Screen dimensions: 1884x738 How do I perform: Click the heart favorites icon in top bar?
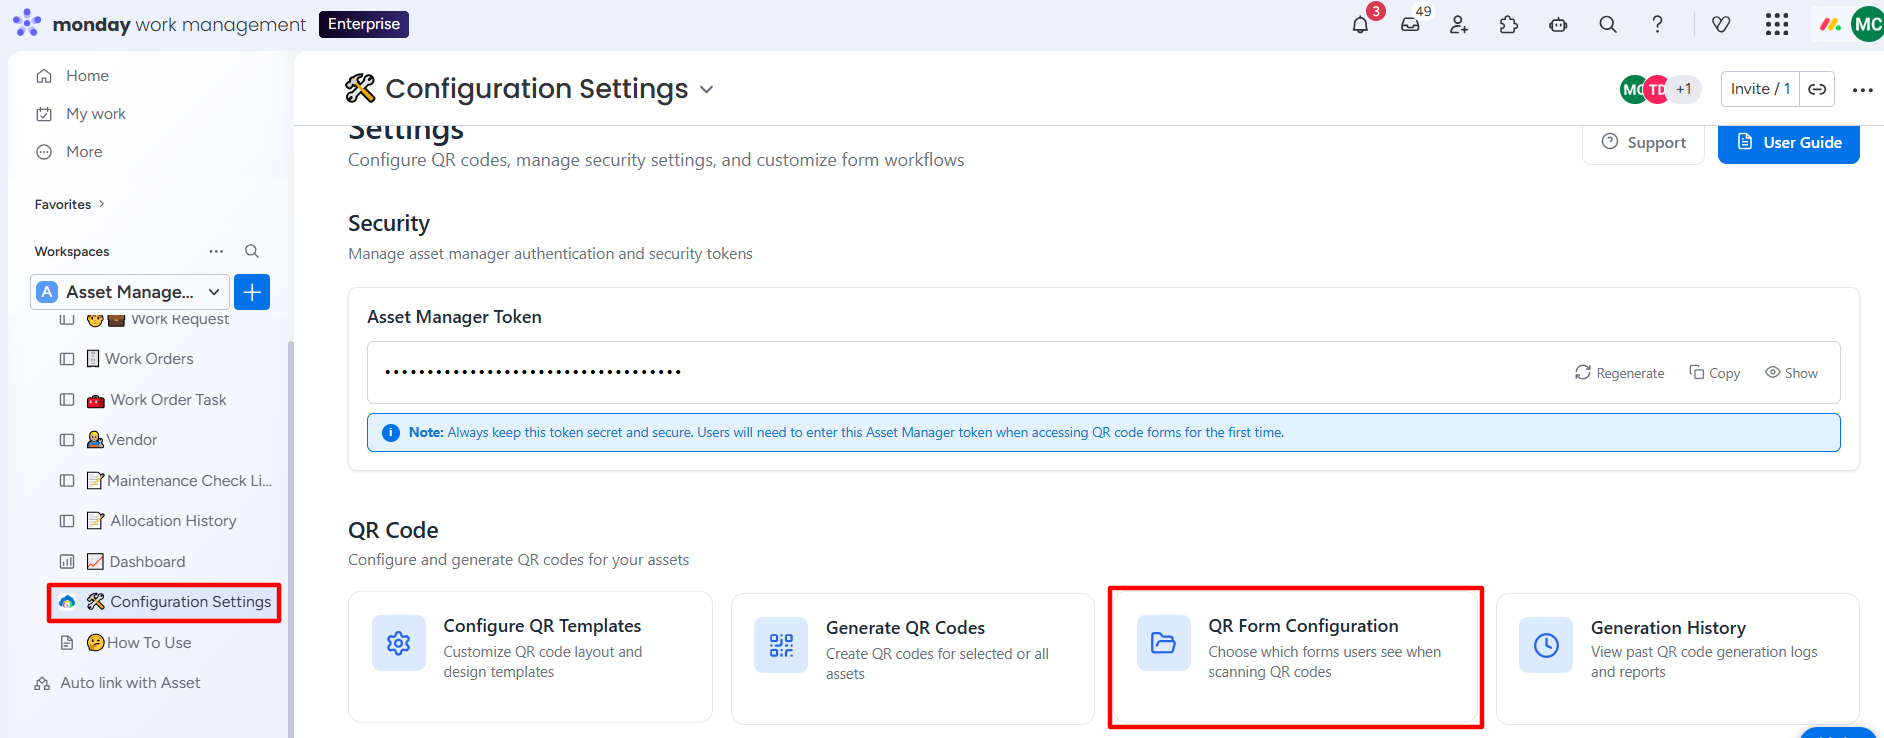coord(1721,25)
